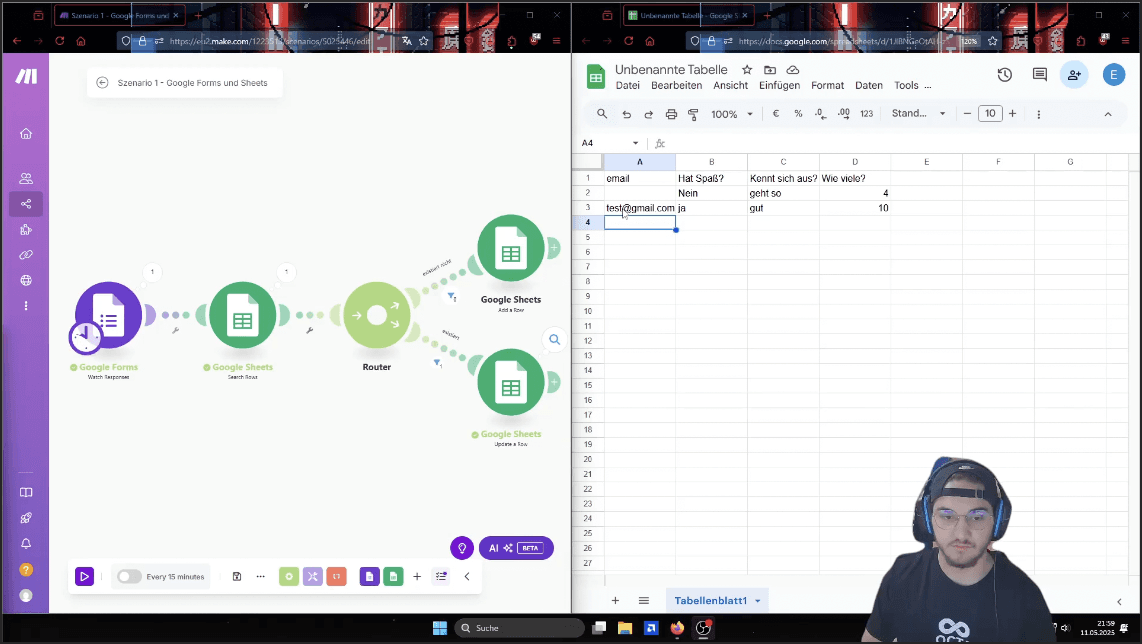The image size is (1142, 644).
Task: Star the Unbenannte Tabelle spreadsheet
Action: tap(747, 70)
